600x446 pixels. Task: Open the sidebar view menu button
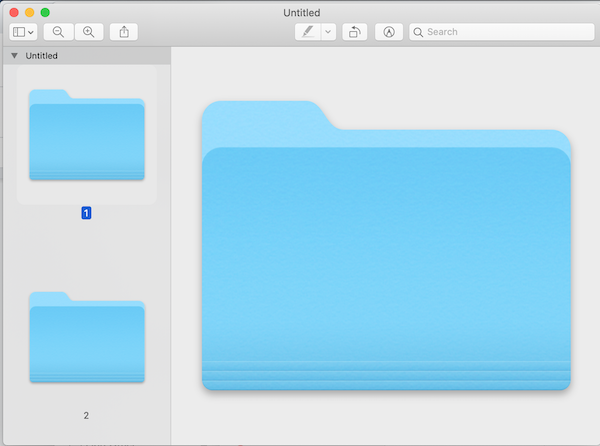tap(23, 32)
